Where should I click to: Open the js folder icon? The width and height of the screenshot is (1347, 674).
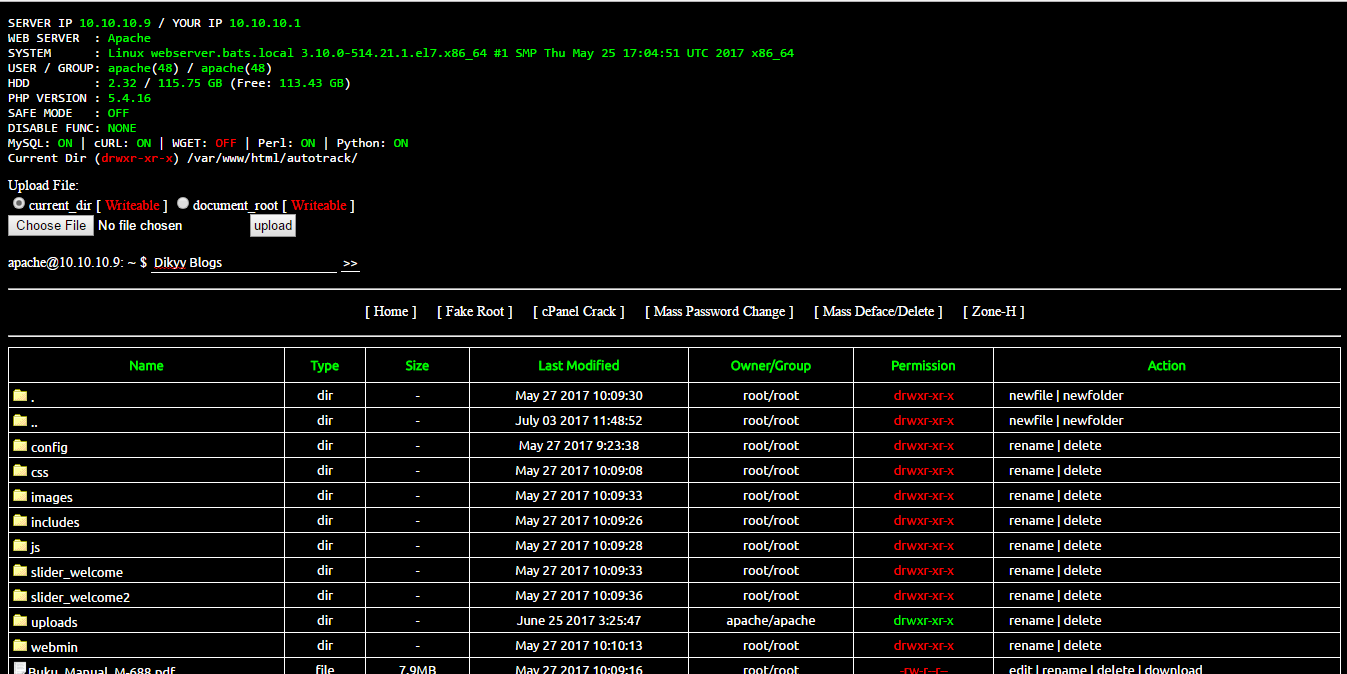pos(20,545)
